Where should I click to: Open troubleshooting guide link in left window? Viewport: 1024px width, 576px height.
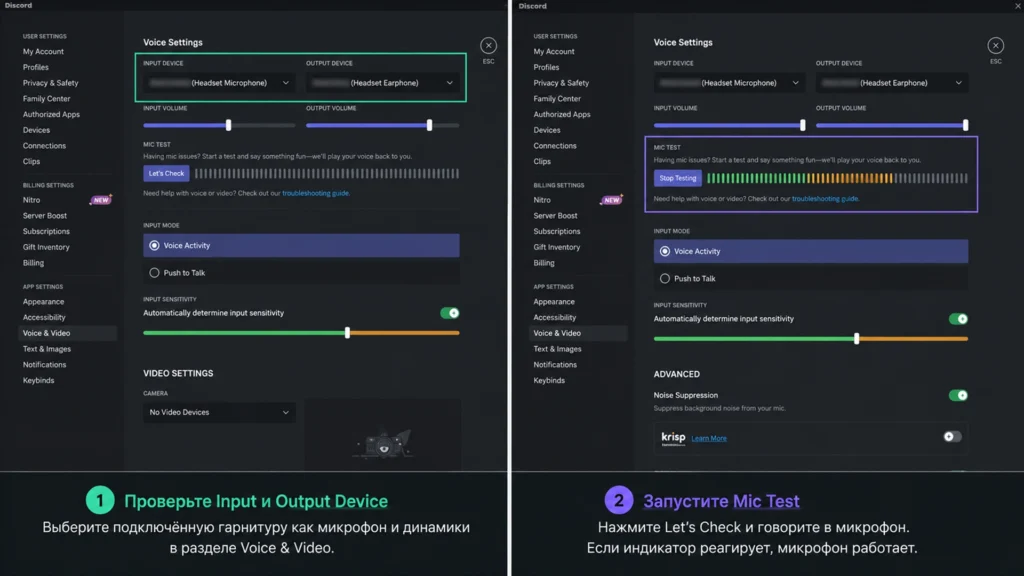pos(315,193)
